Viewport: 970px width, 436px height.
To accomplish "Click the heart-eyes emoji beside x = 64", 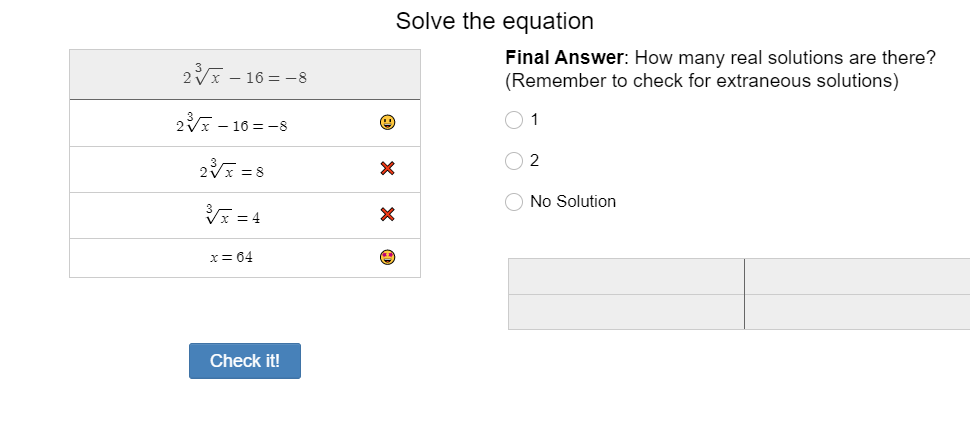I will tap(387, 257).
